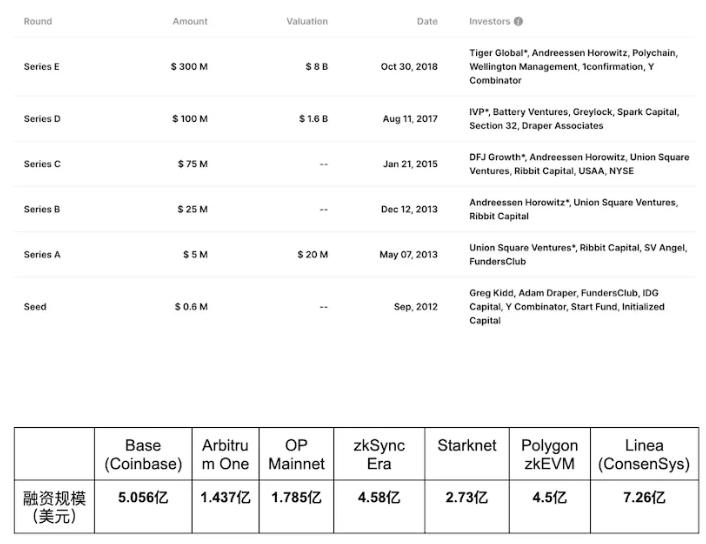Select the Series A row label

42,254
